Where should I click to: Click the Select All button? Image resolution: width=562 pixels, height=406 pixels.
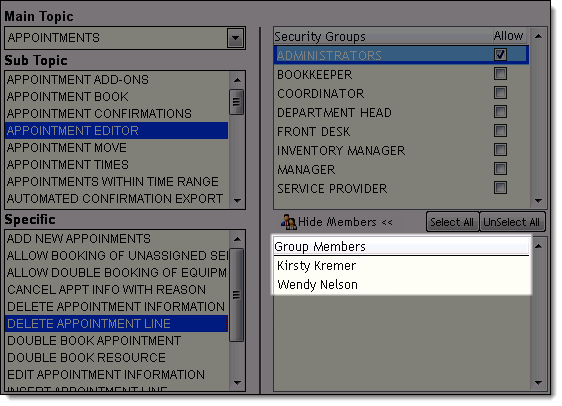tap(452, 222)
